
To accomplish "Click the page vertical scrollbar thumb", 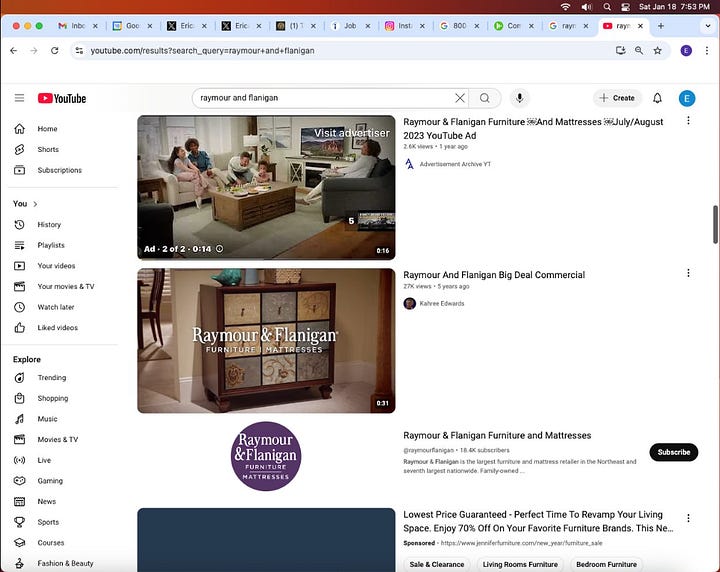I will [715, 224].
